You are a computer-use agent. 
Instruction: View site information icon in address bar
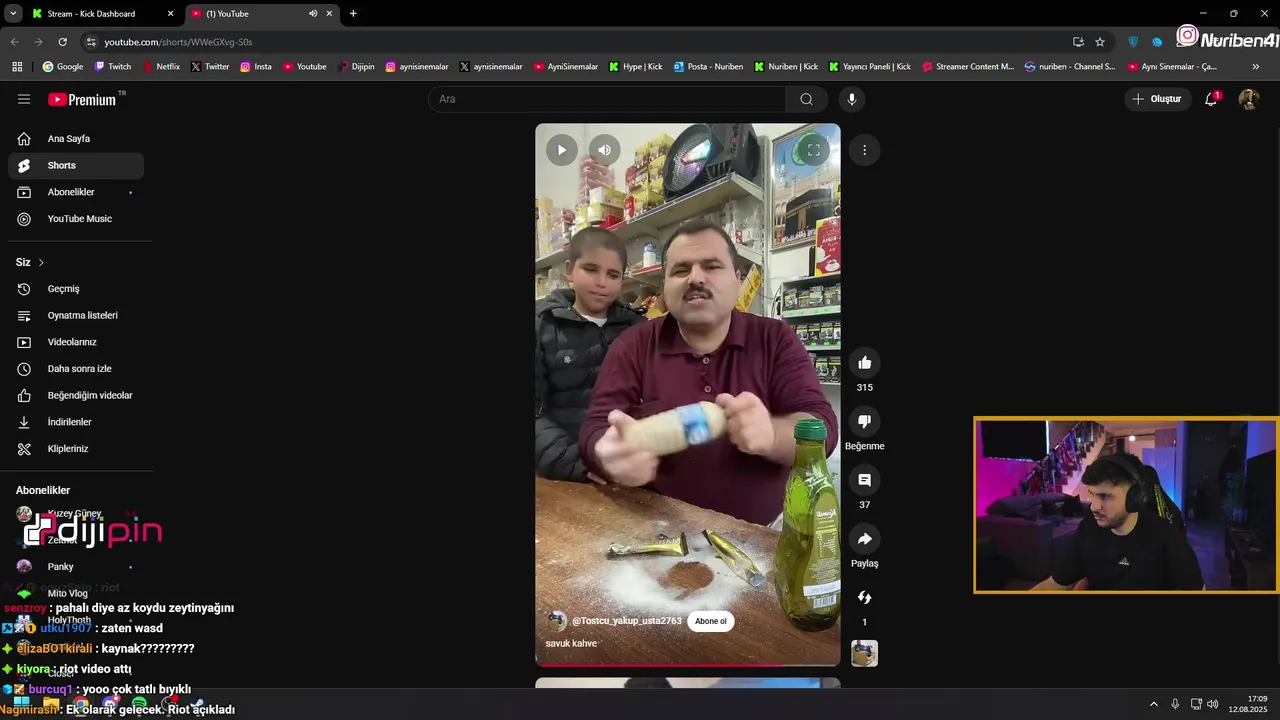[91, 42]
